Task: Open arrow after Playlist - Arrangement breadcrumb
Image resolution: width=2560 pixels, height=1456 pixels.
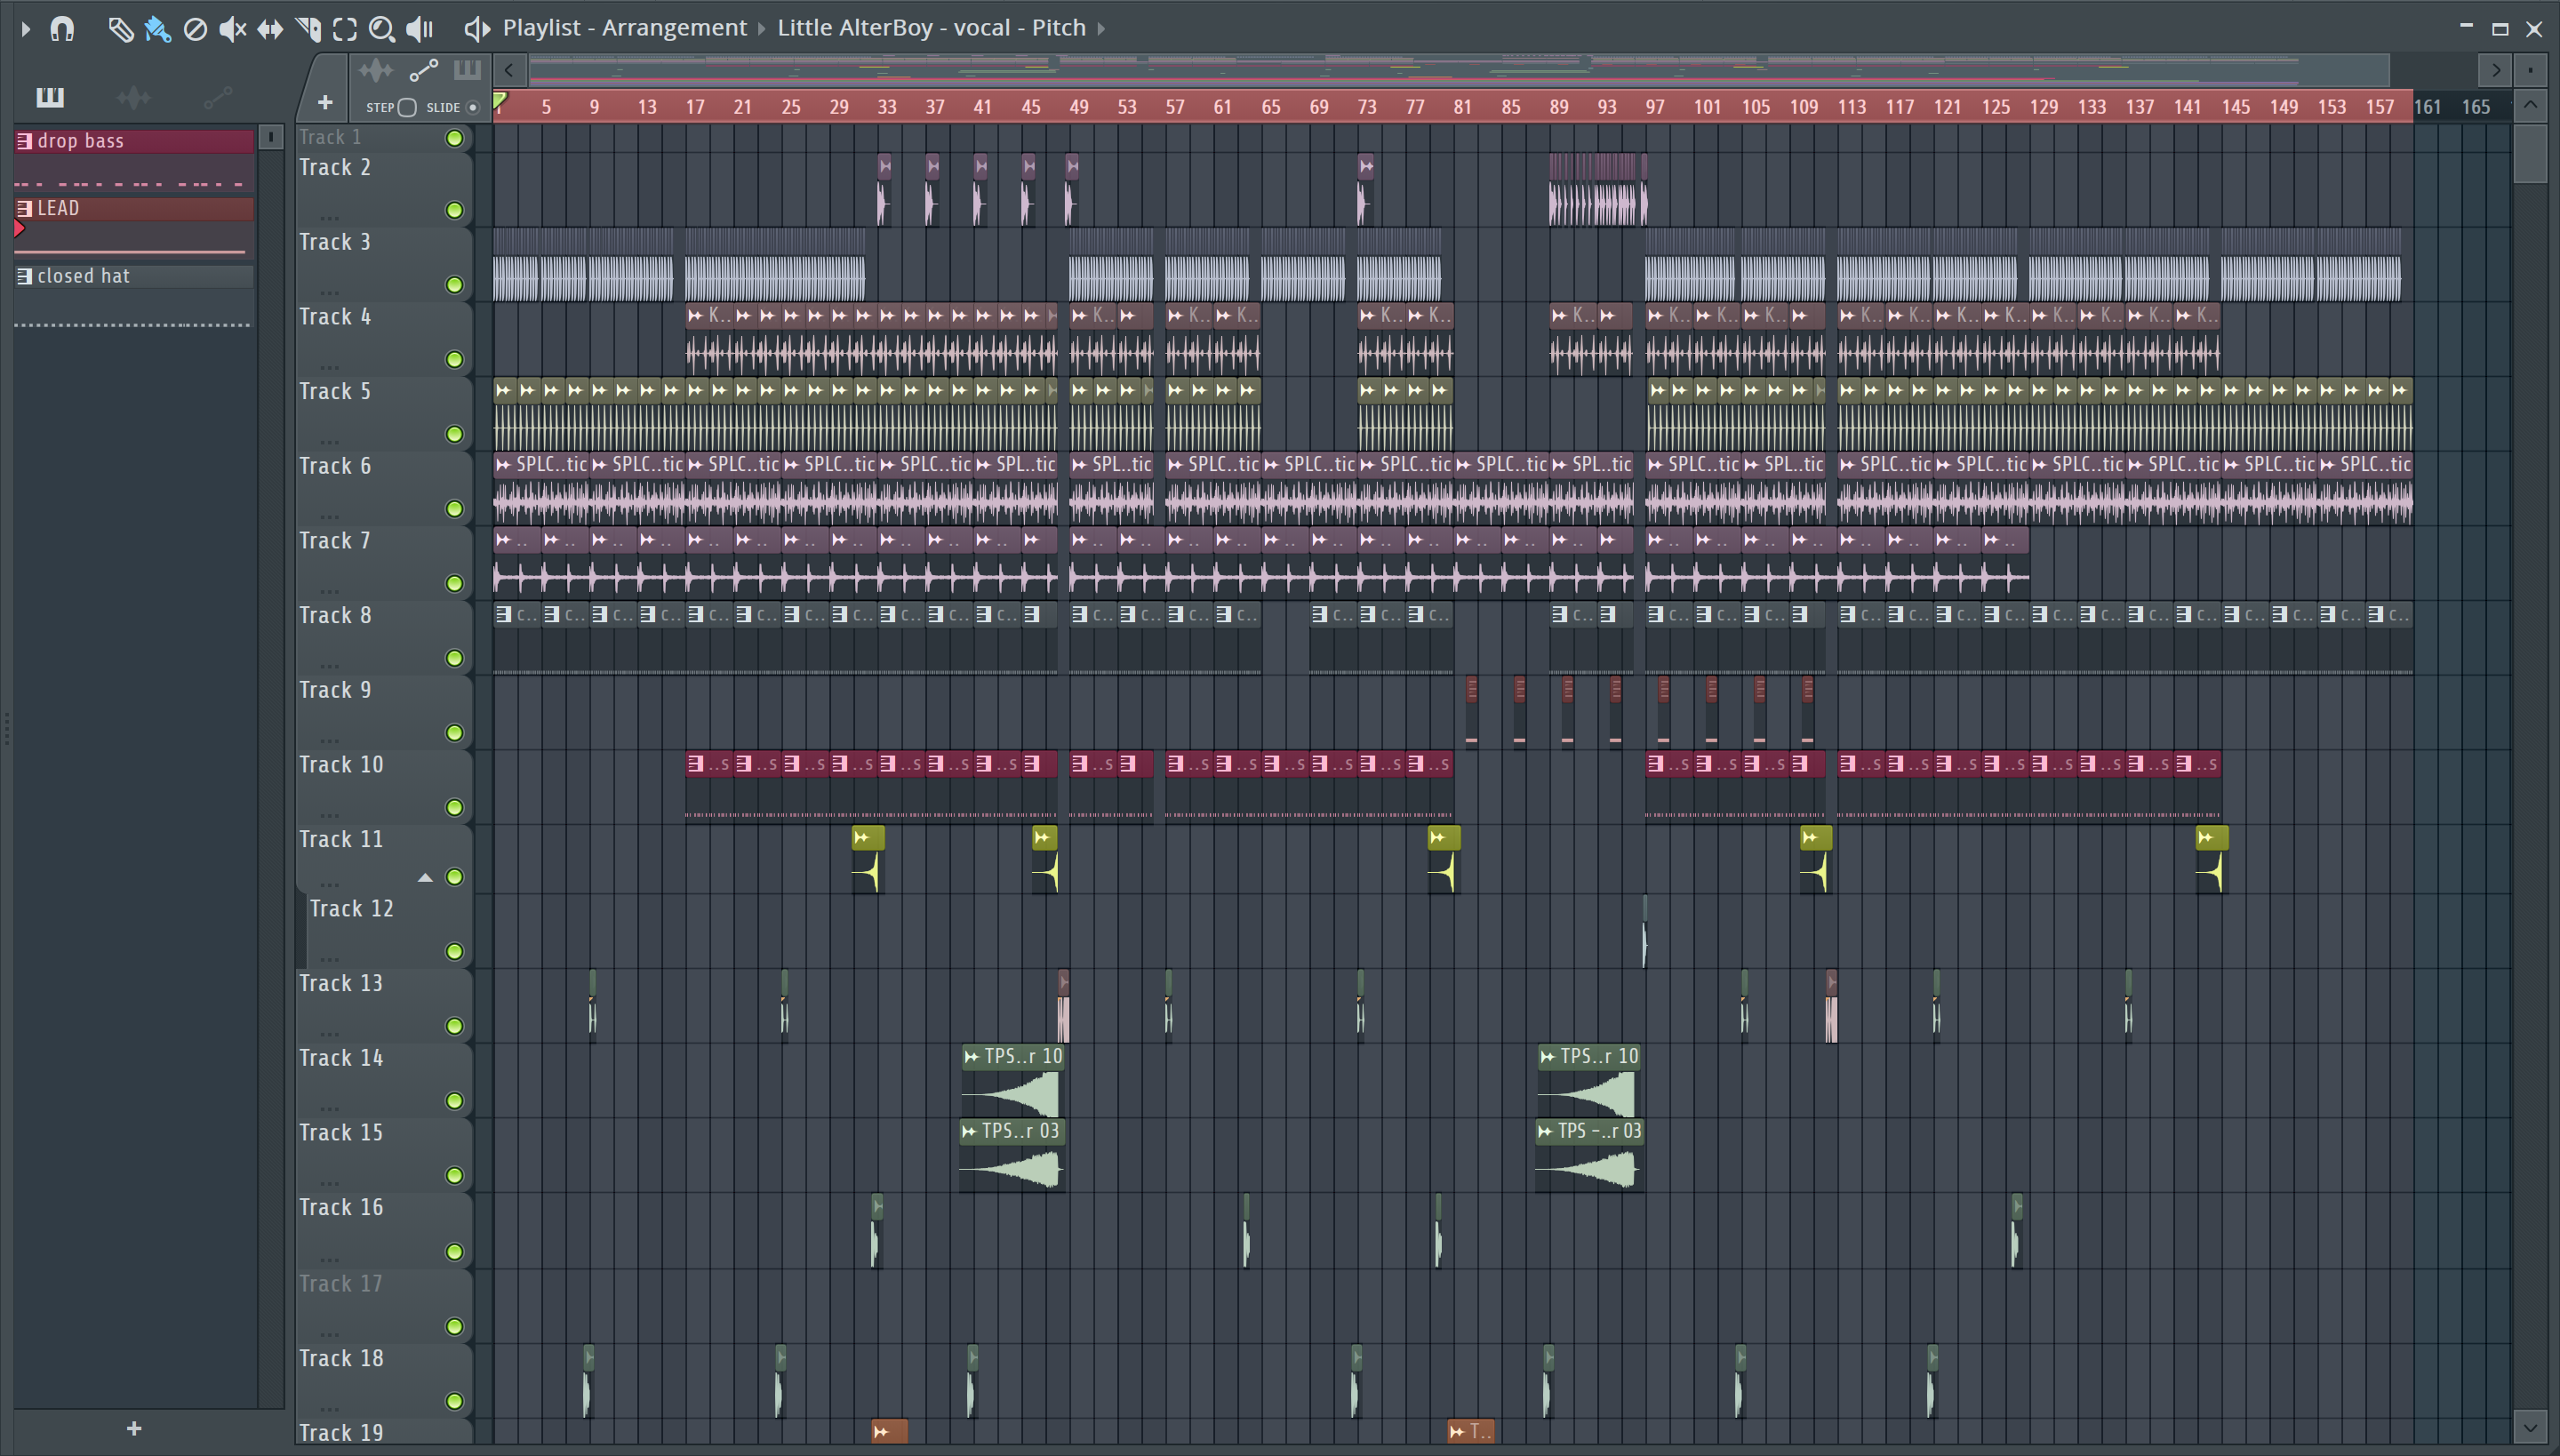Action: [762, 29]
